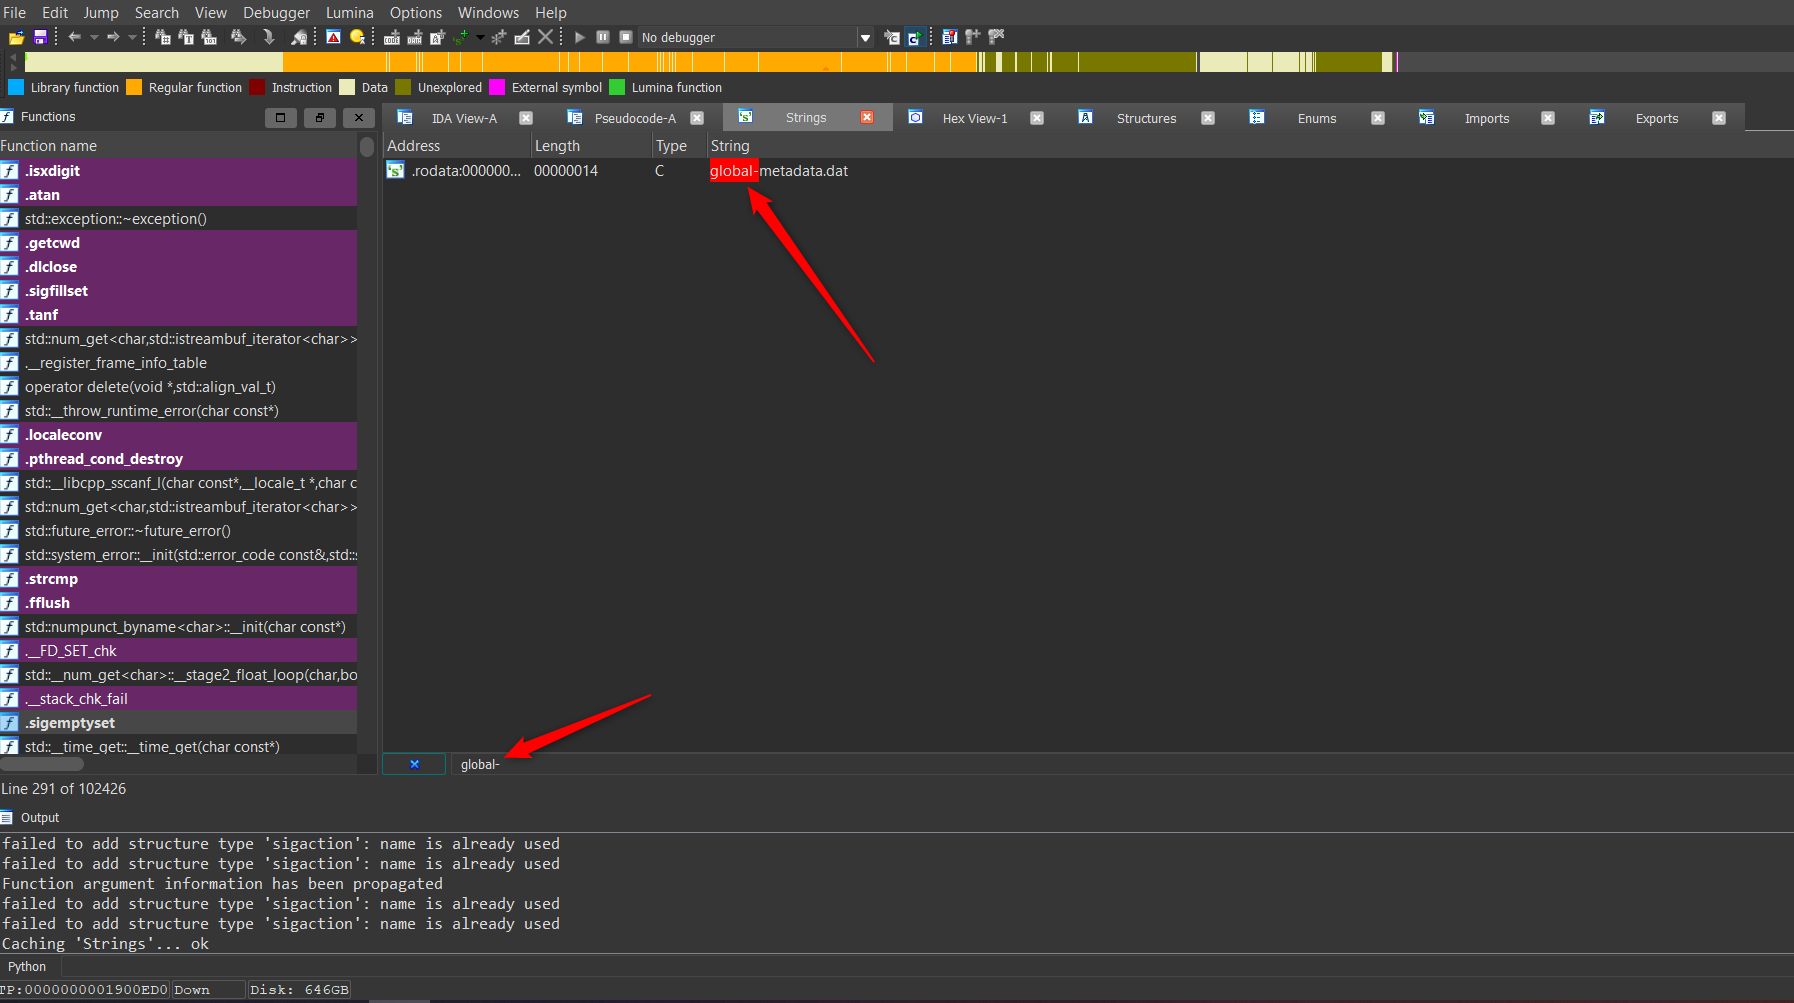The height and width of the screenshot is (1003, 1794).
Task: Click the convert to code toolbar icon
Action: click(x=392, y=37)
